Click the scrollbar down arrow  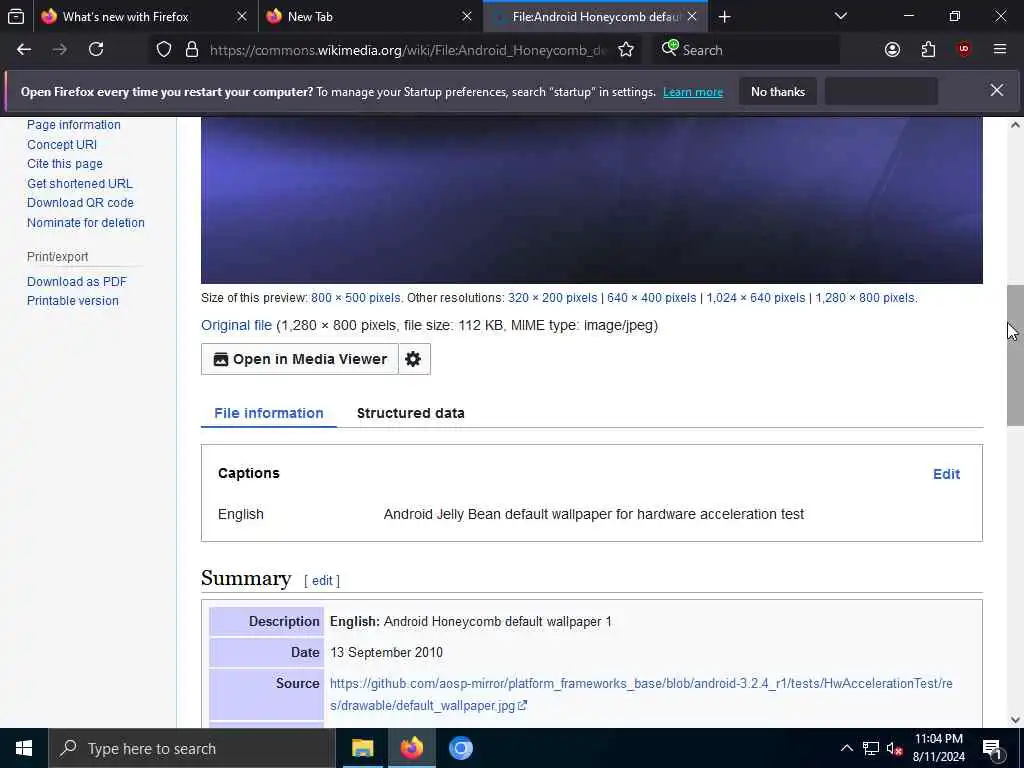click(1015, 720)
